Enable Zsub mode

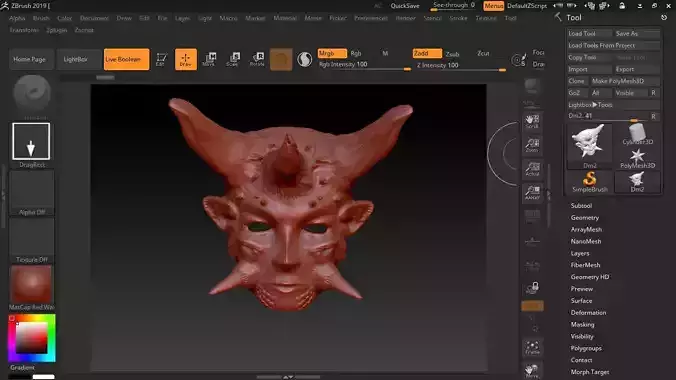point(452,54)
